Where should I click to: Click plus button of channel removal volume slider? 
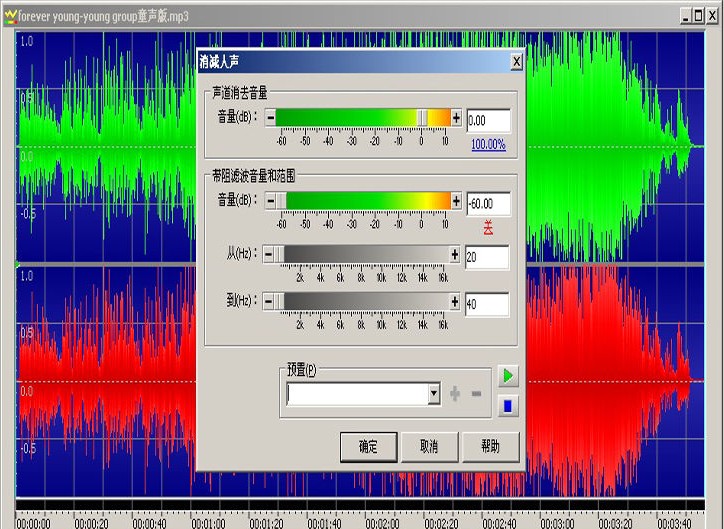tap(456, 118)
